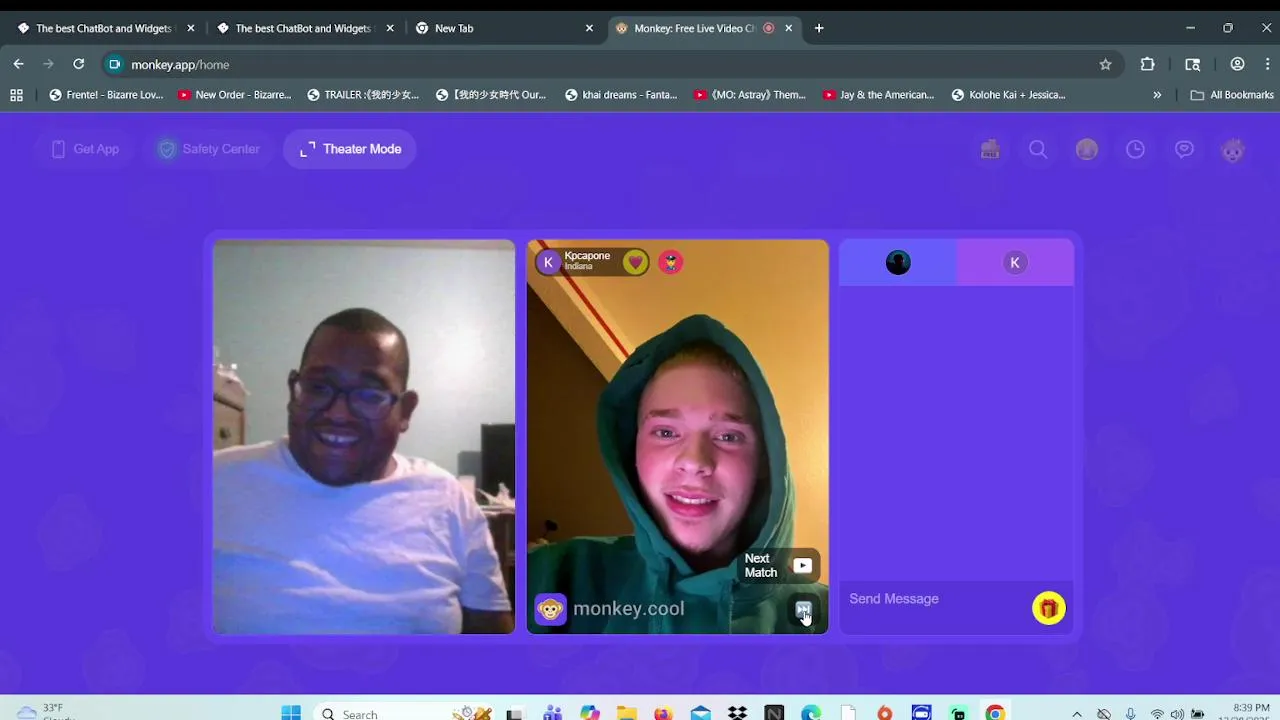The image size is (1280, 720).
Task: Open the Chrome three-dot menu
Action: pos(1267,64)
